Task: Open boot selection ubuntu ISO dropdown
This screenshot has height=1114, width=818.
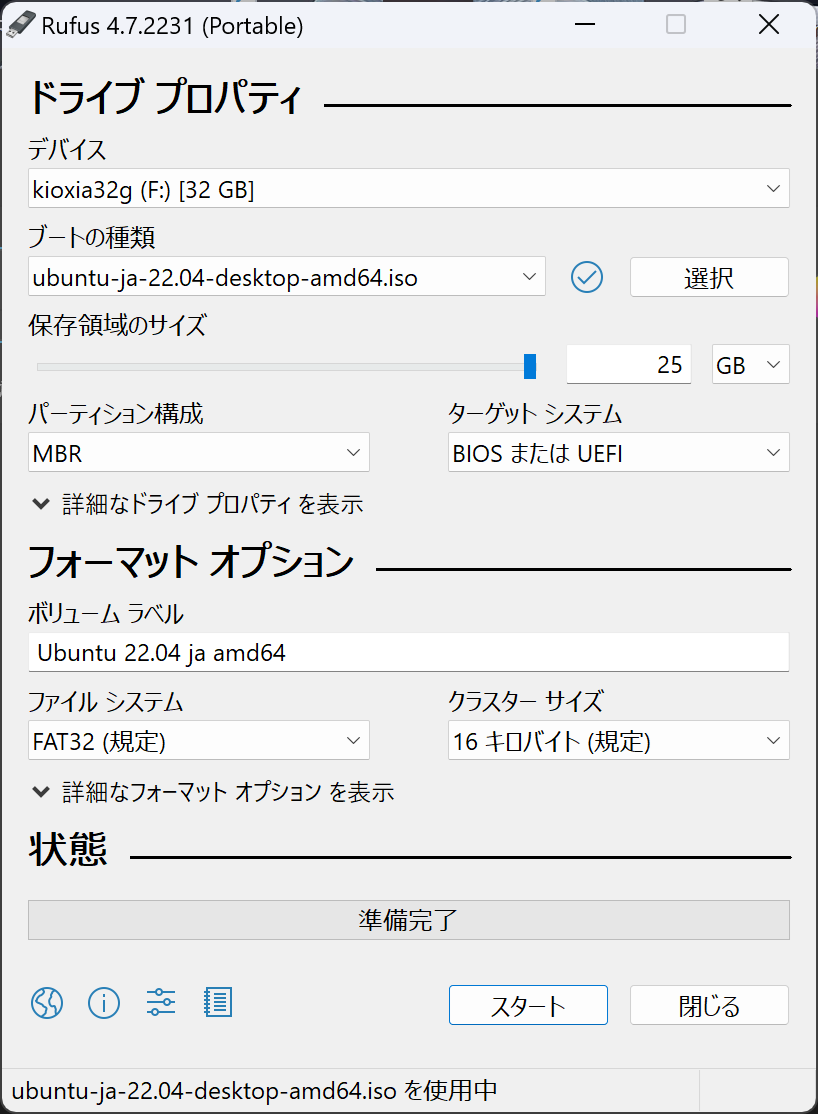Action: click(x=286, y=277)
